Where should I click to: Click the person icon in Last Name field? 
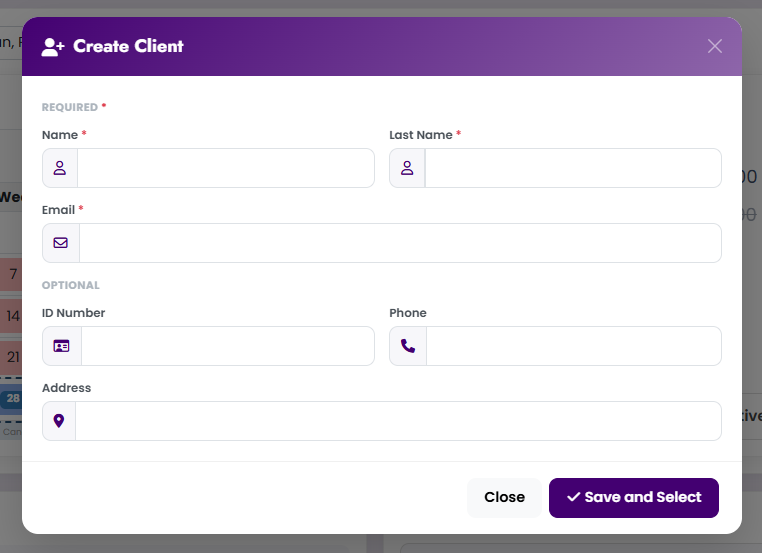407,168
